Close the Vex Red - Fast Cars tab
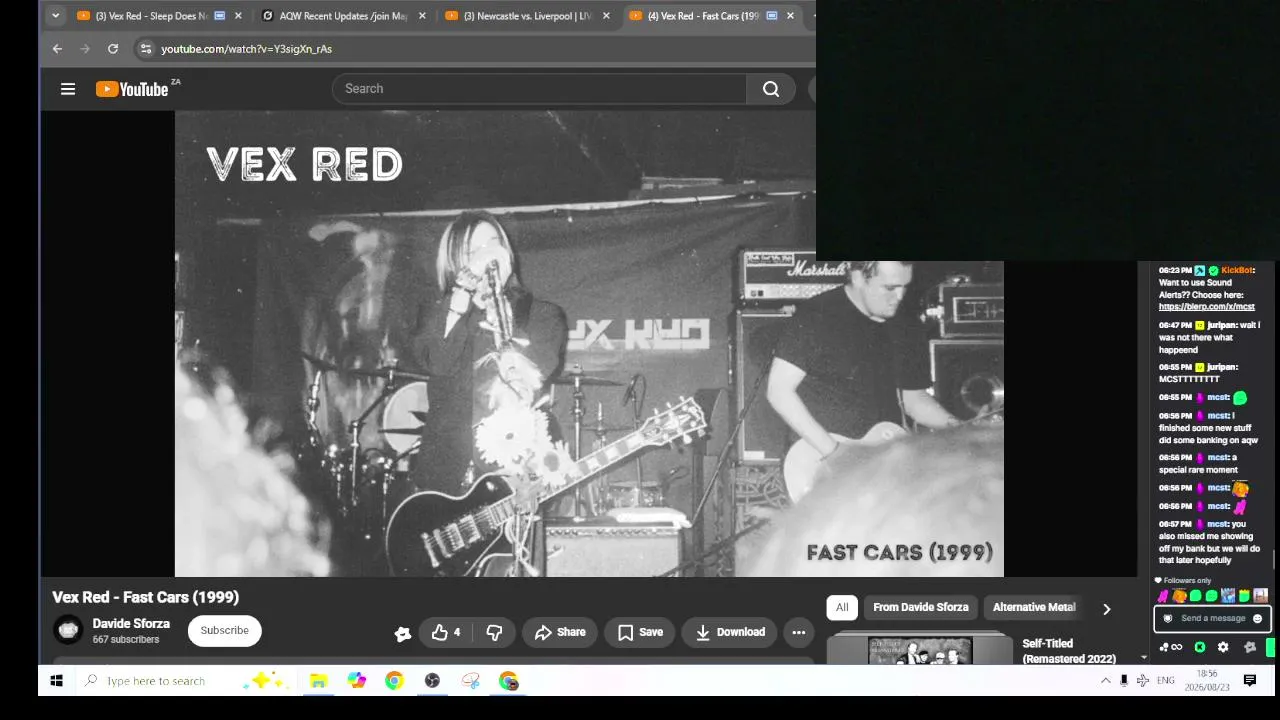Image resolution: width=1280 pixels, height=720 pixels. 790,16
